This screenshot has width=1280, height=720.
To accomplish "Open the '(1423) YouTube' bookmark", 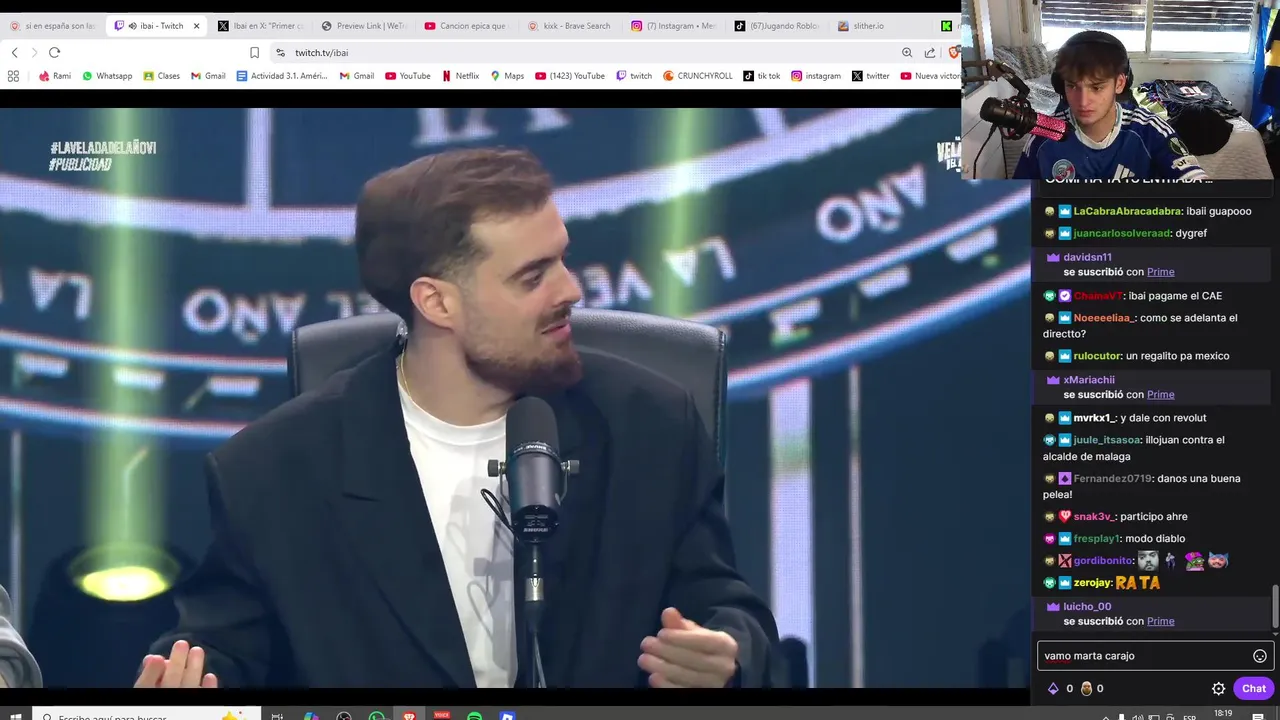I will tap(570, 76).
